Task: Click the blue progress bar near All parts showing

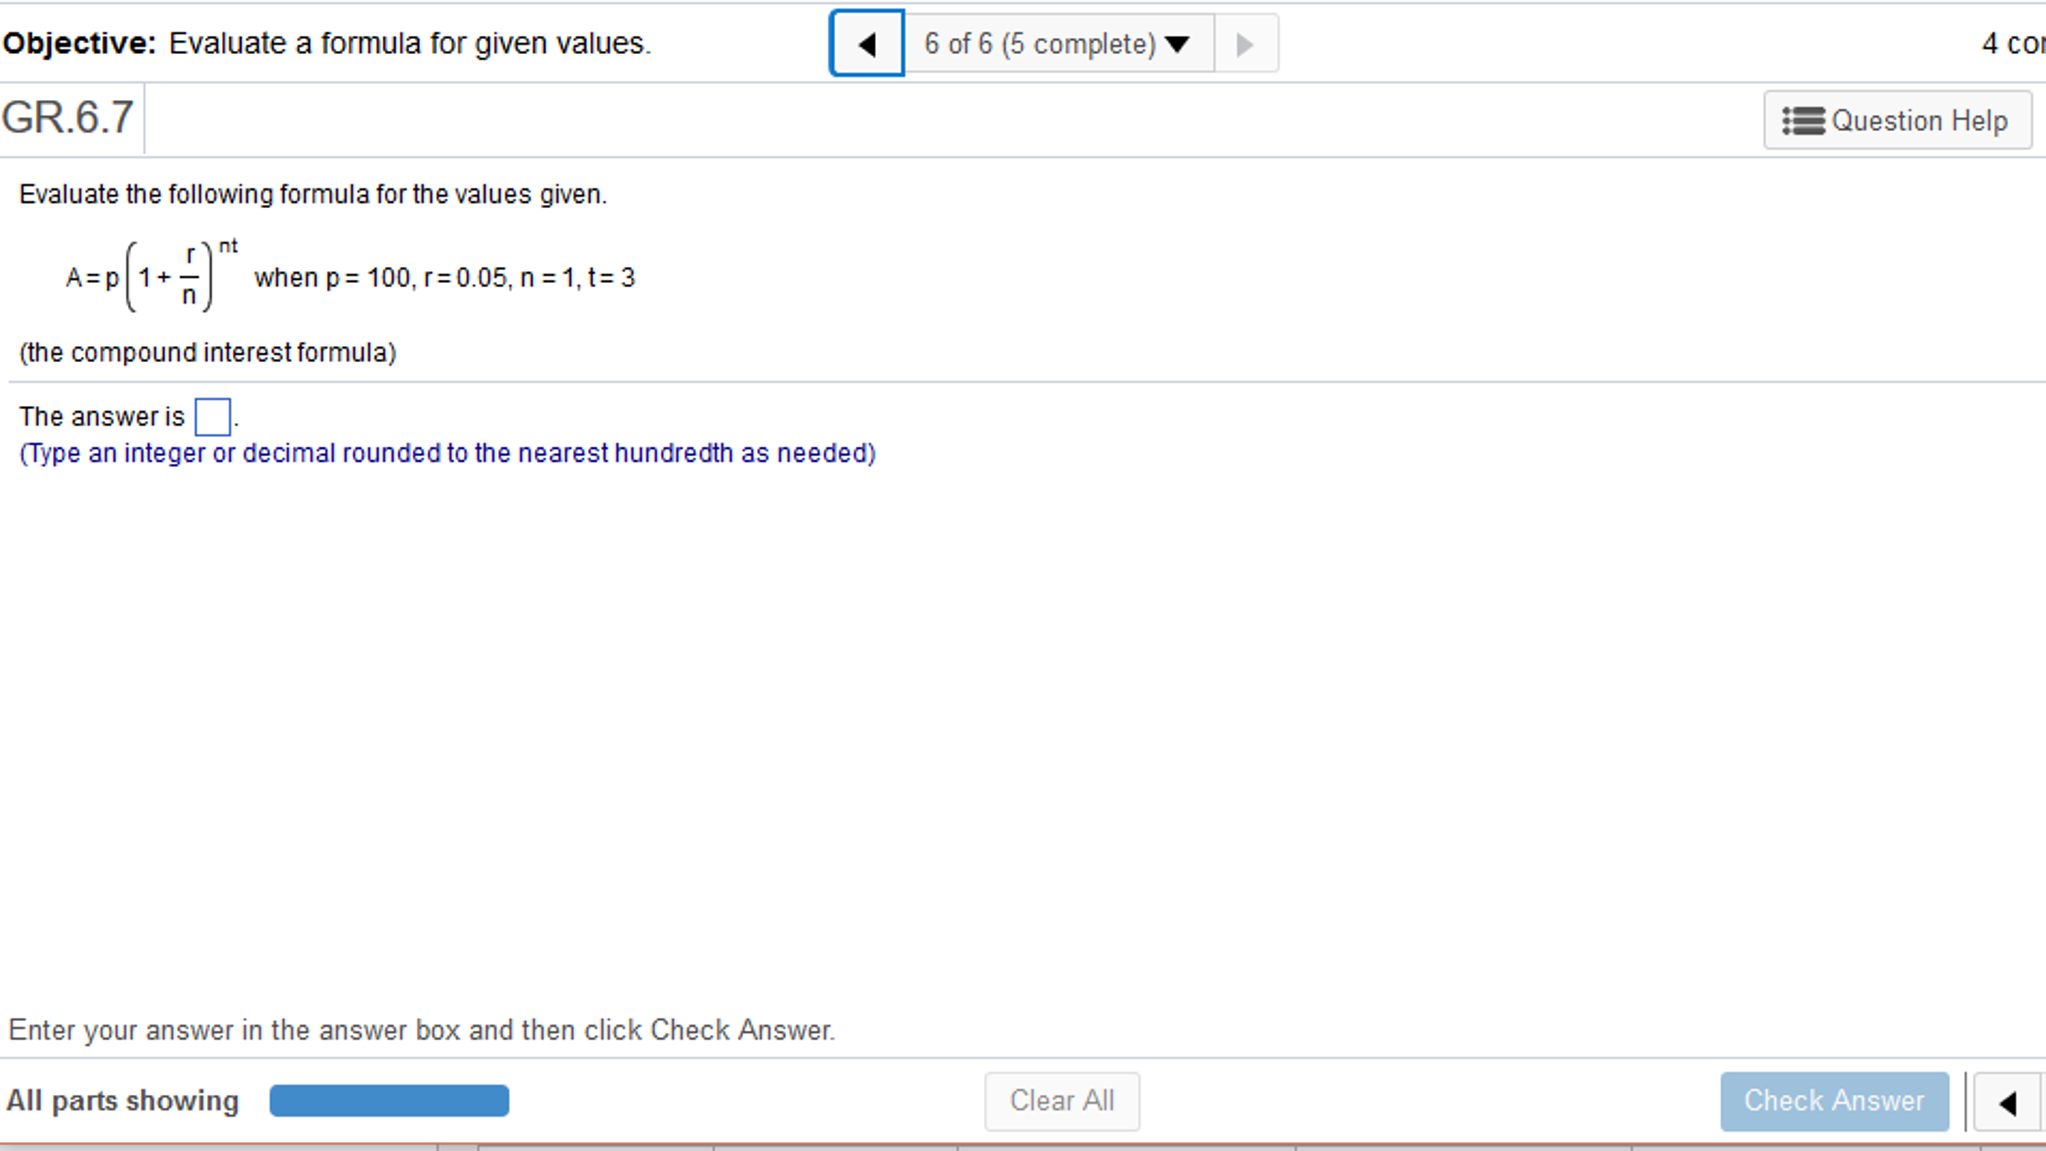Action: (x=389, y=1100)
